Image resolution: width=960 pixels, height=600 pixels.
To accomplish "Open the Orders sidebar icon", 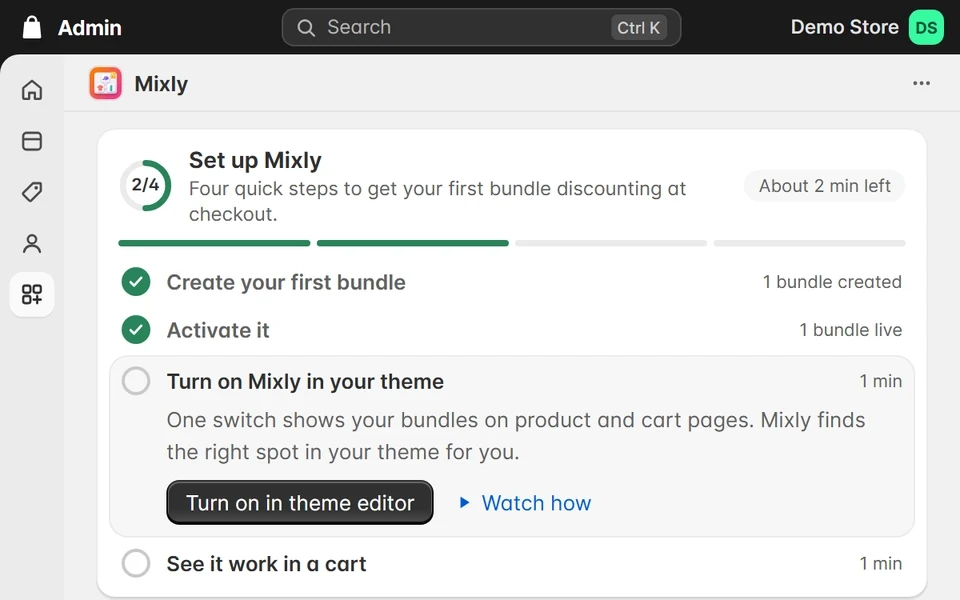I will (x=32, y=141).
